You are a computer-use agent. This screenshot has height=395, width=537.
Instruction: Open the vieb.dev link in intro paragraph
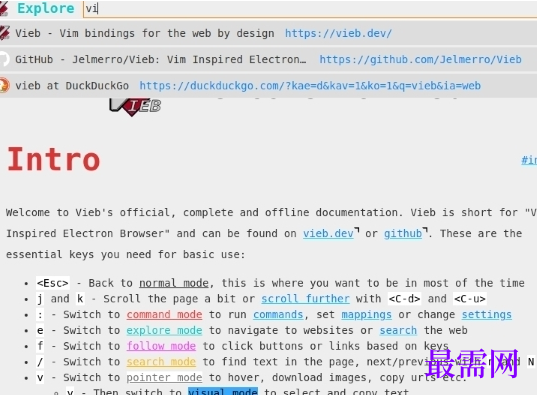point(328,234)
